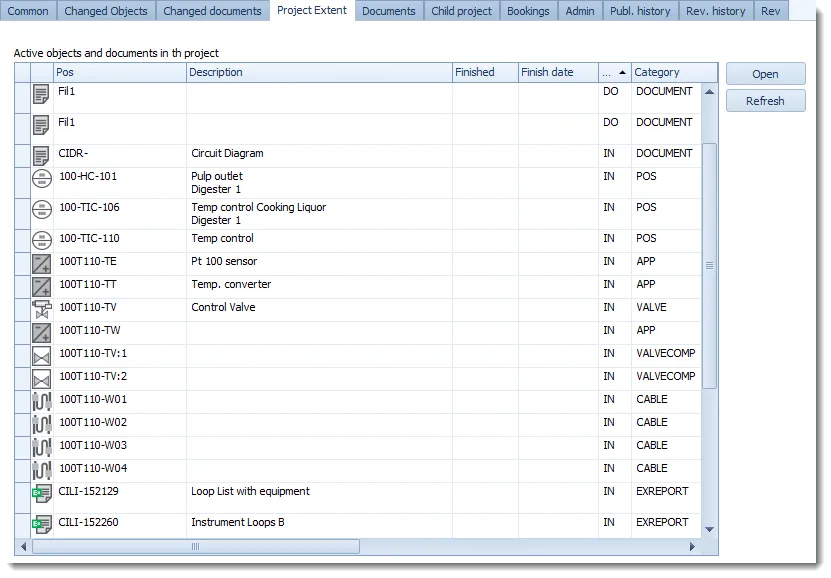
Task: Click the vertical scrollbar down arrow
Action: [709, 529]
